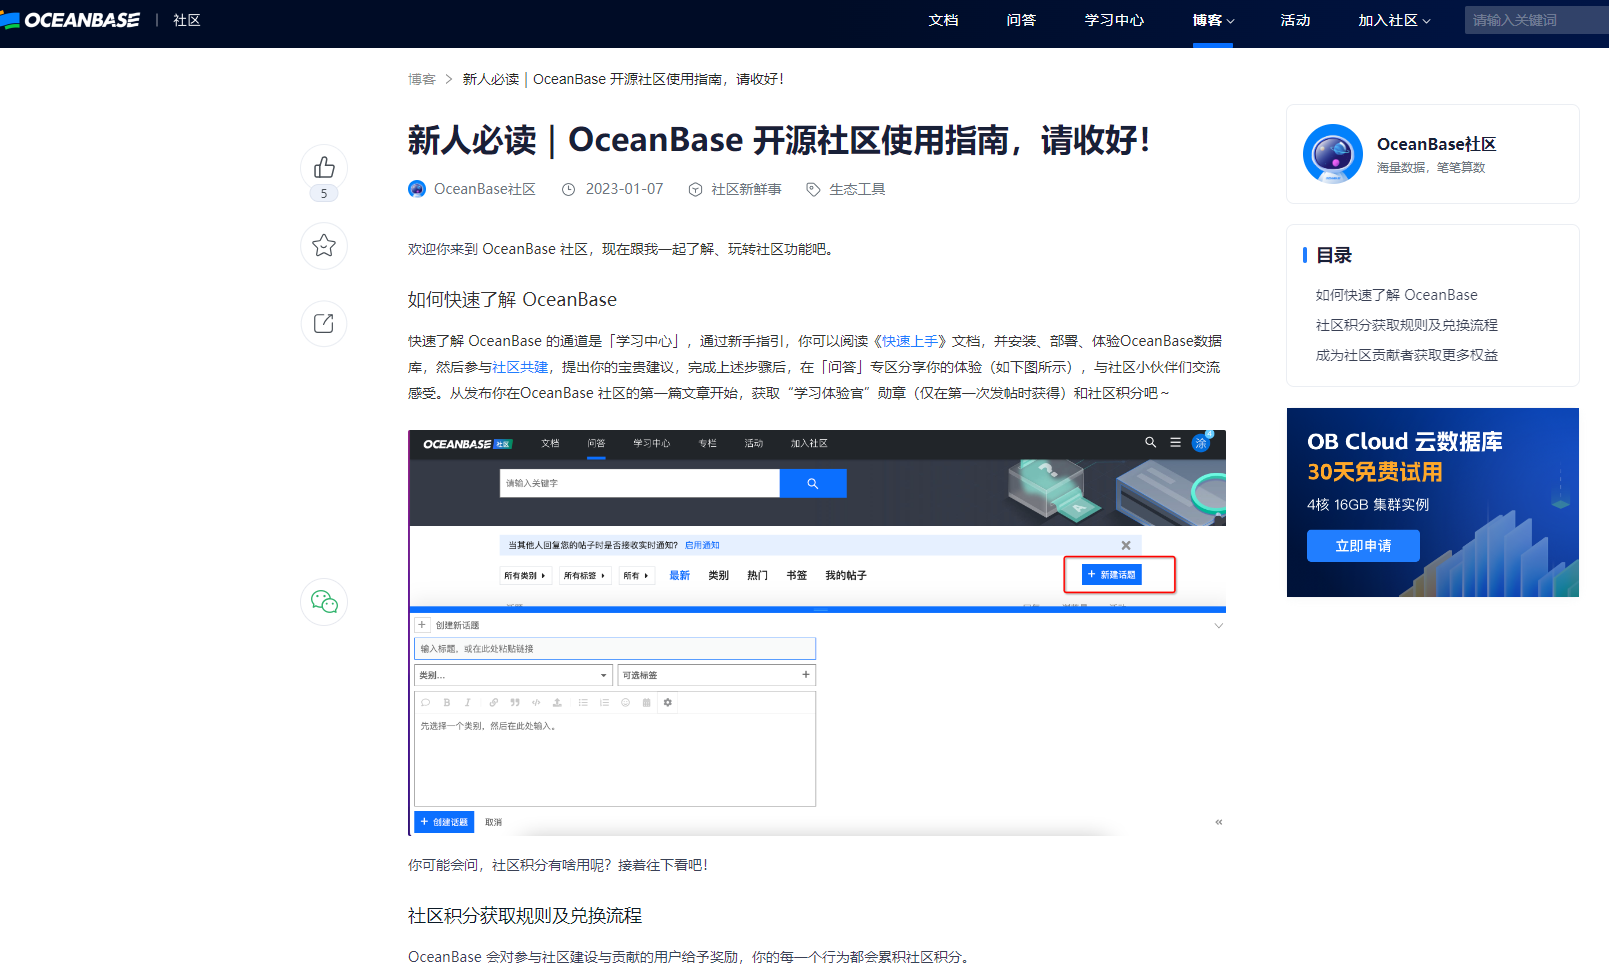Click the category icon beside 社区新鲜事

click(695, 189)
